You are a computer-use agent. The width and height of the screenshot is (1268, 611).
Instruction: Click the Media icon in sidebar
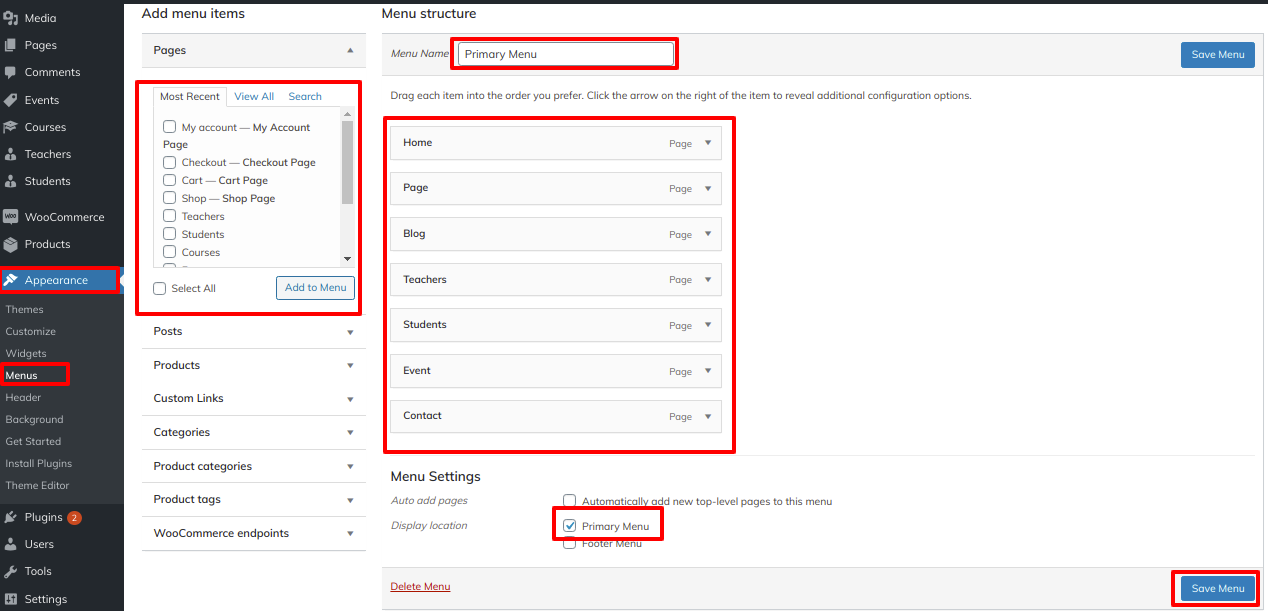(x=11, y=18)
